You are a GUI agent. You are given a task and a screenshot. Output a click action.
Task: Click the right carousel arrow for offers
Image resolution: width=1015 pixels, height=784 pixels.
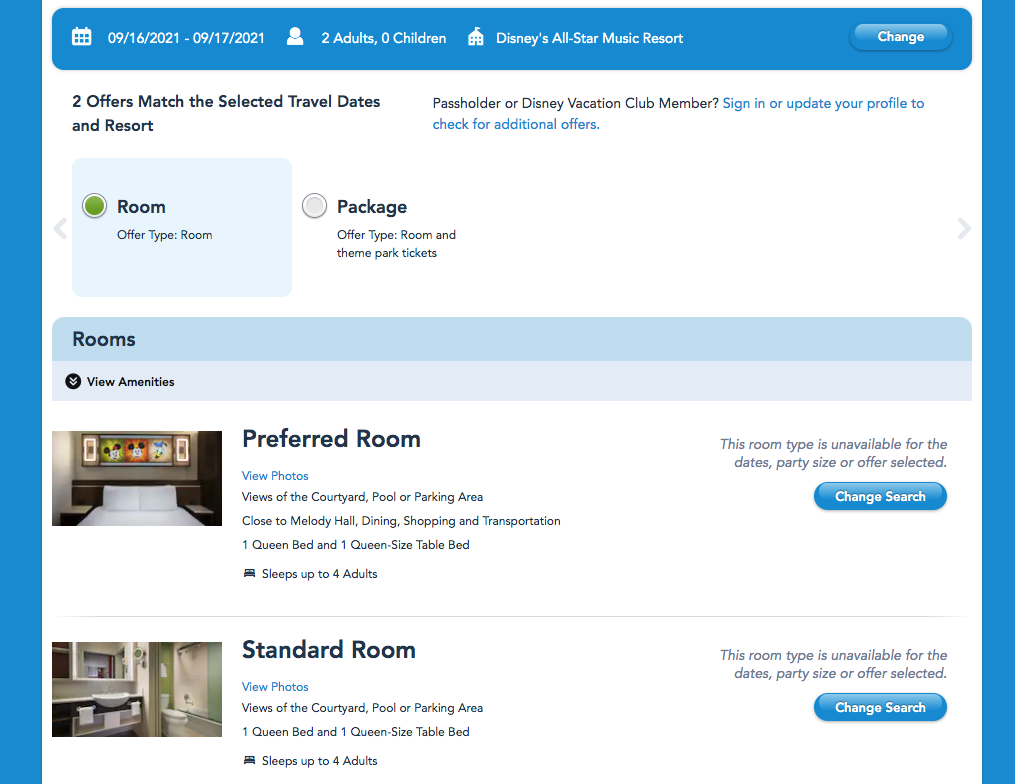pos(964,228)
